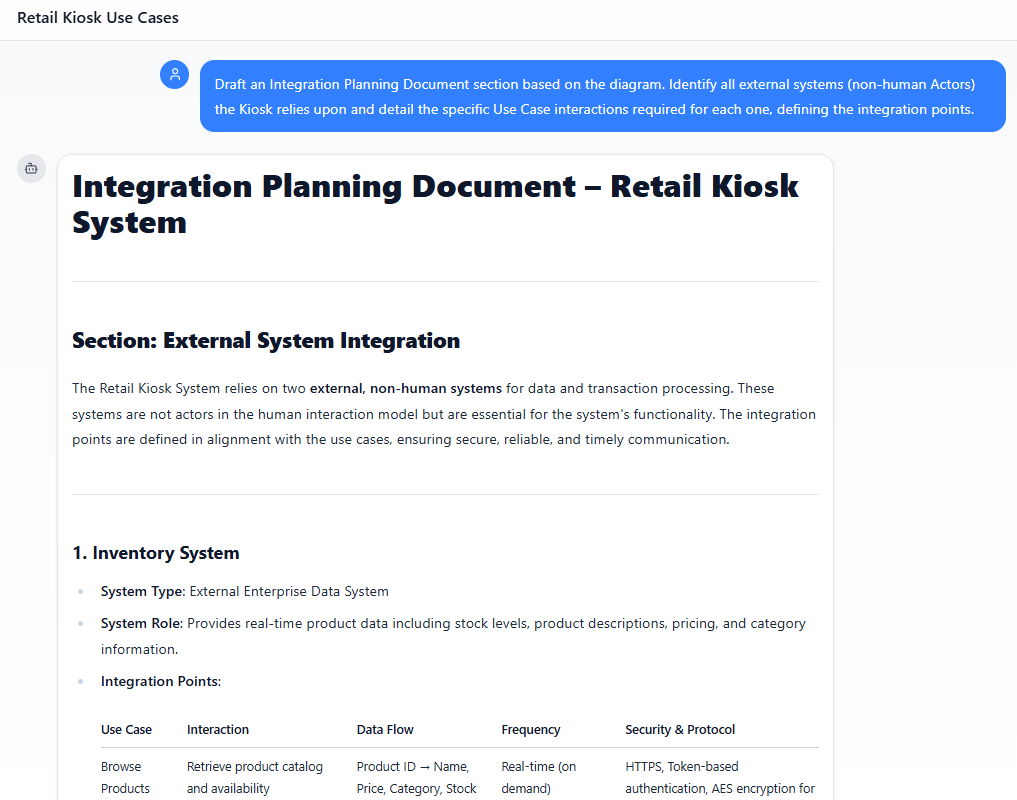Viewport: 1017px width, 800px height.
Task: Click the Integration Points bullet label
Action: [x=159, y=681]
